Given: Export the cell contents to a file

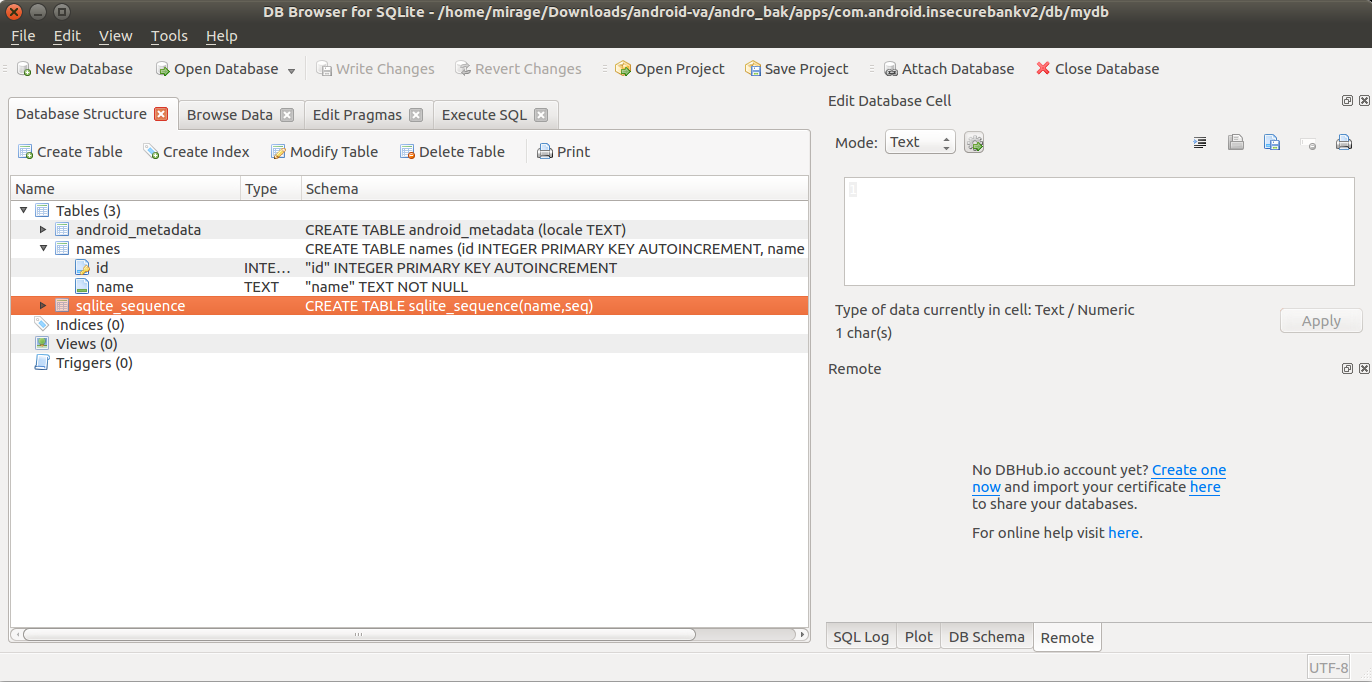Looking at the screenshot, I should tap(1272, 142).
